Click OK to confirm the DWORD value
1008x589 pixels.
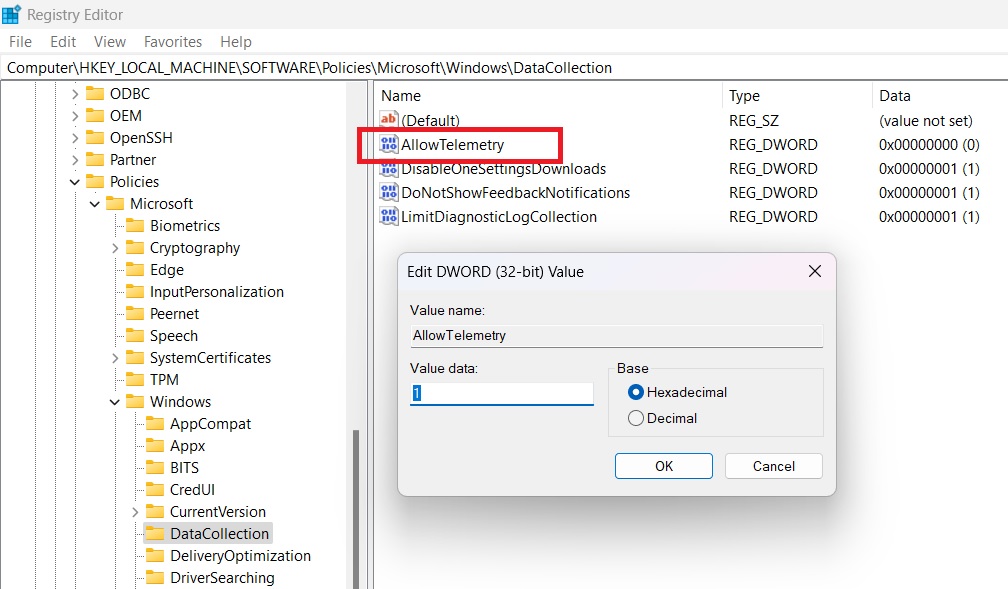click(663, 465)
